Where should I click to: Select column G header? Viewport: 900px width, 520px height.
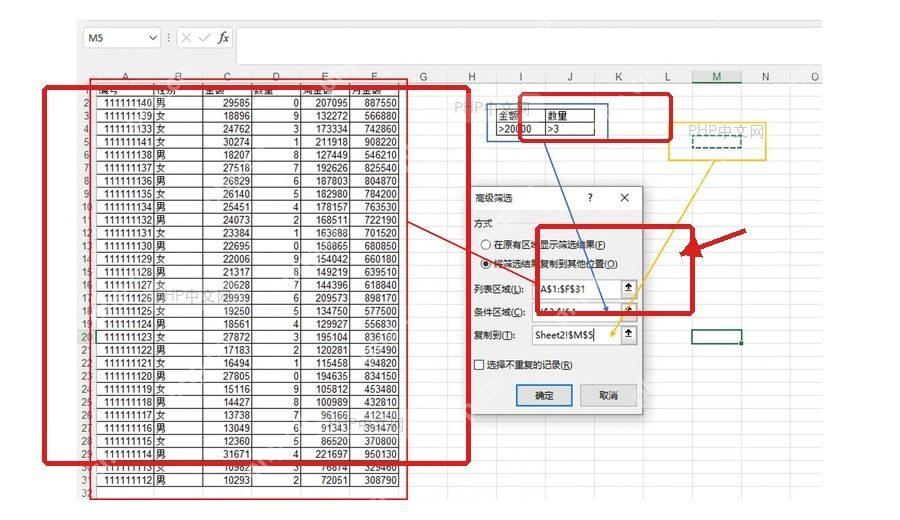[423, 77]
